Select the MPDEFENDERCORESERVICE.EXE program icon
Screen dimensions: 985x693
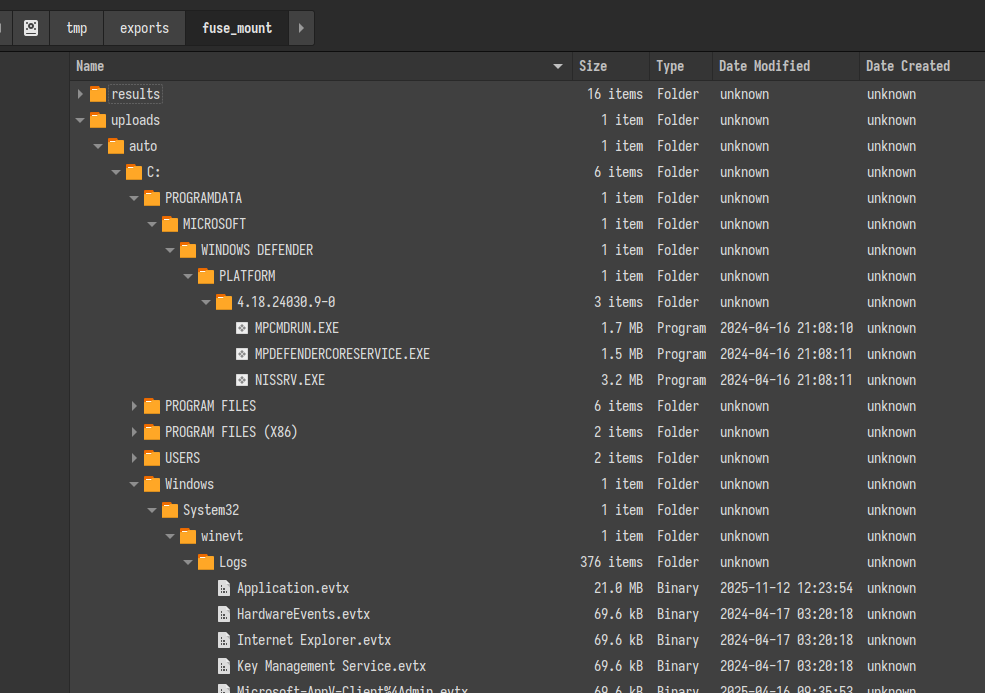[x=241, y=354]
